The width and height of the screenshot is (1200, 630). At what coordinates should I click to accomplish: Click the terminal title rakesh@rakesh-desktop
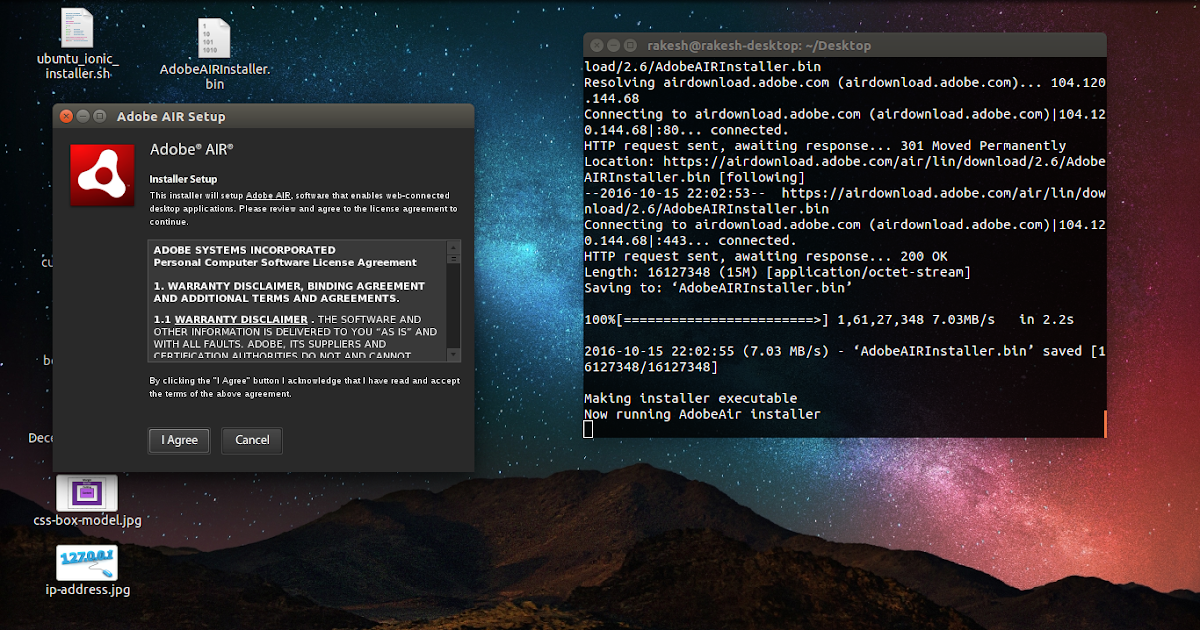click(759, 45)
